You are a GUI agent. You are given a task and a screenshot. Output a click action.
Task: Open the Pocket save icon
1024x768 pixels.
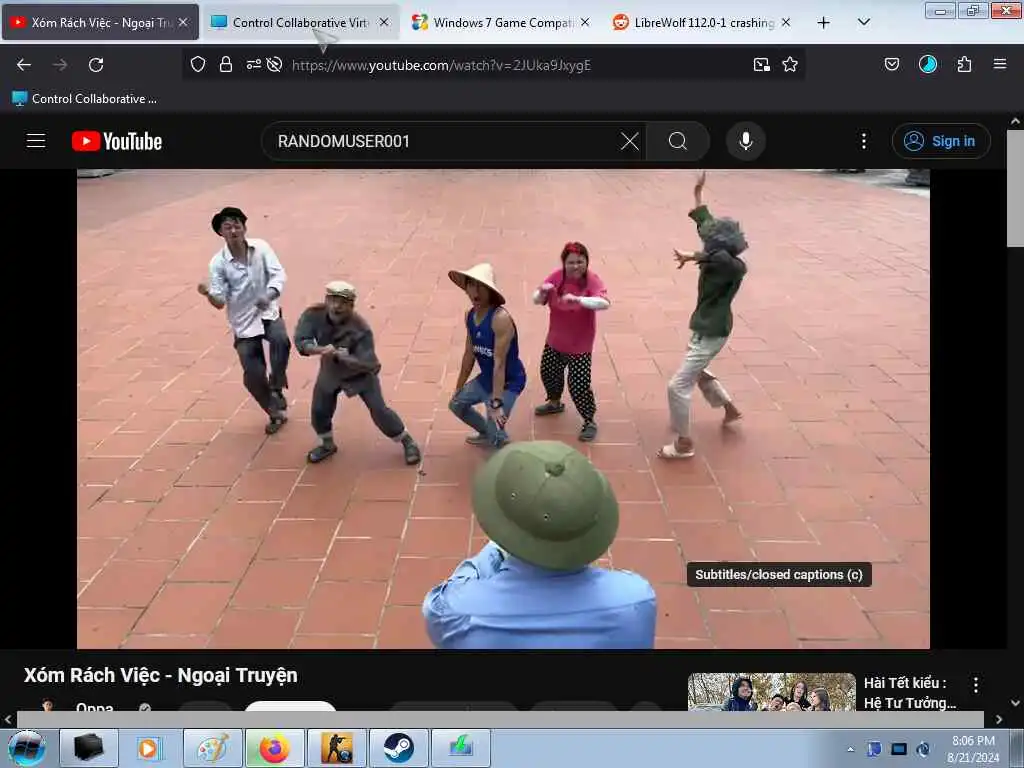pyautogui.click(x=891, y=64)
